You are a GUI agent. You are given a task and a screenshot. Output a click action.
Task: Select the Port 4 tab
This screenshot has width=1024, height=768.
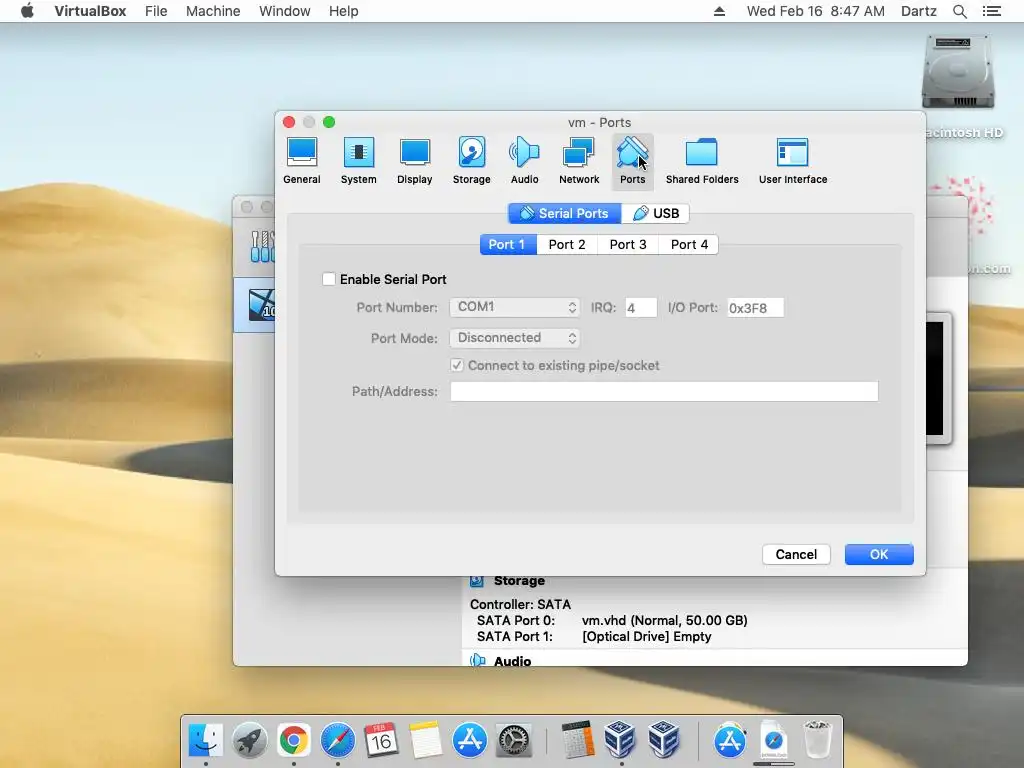tap(689, 244)
